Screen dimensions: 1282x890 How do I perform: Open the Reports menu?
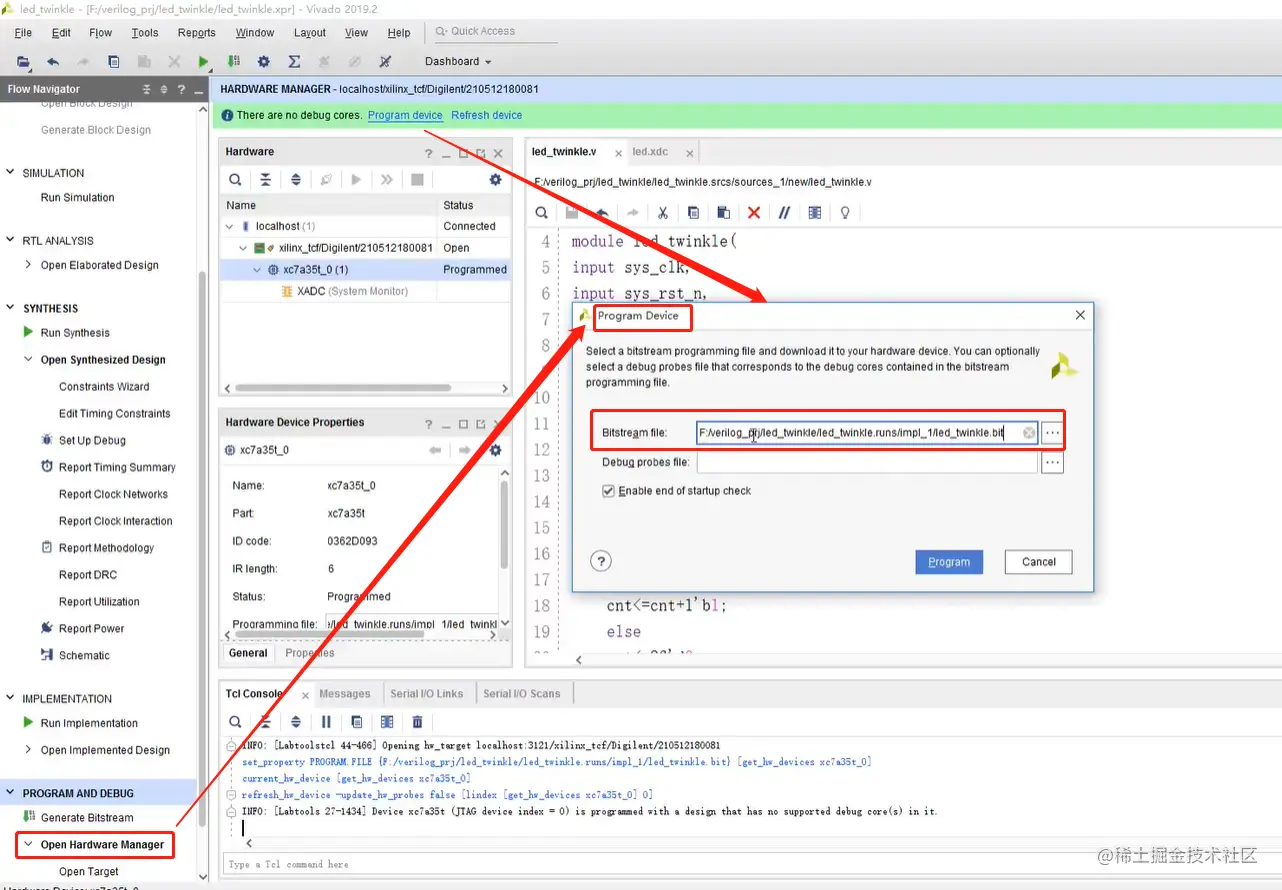(x=196, y=33)
